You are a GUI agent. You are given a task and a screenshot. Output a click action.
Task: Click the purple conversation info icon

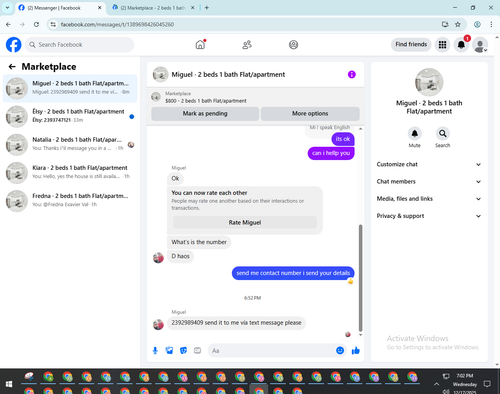coord(352,74)
